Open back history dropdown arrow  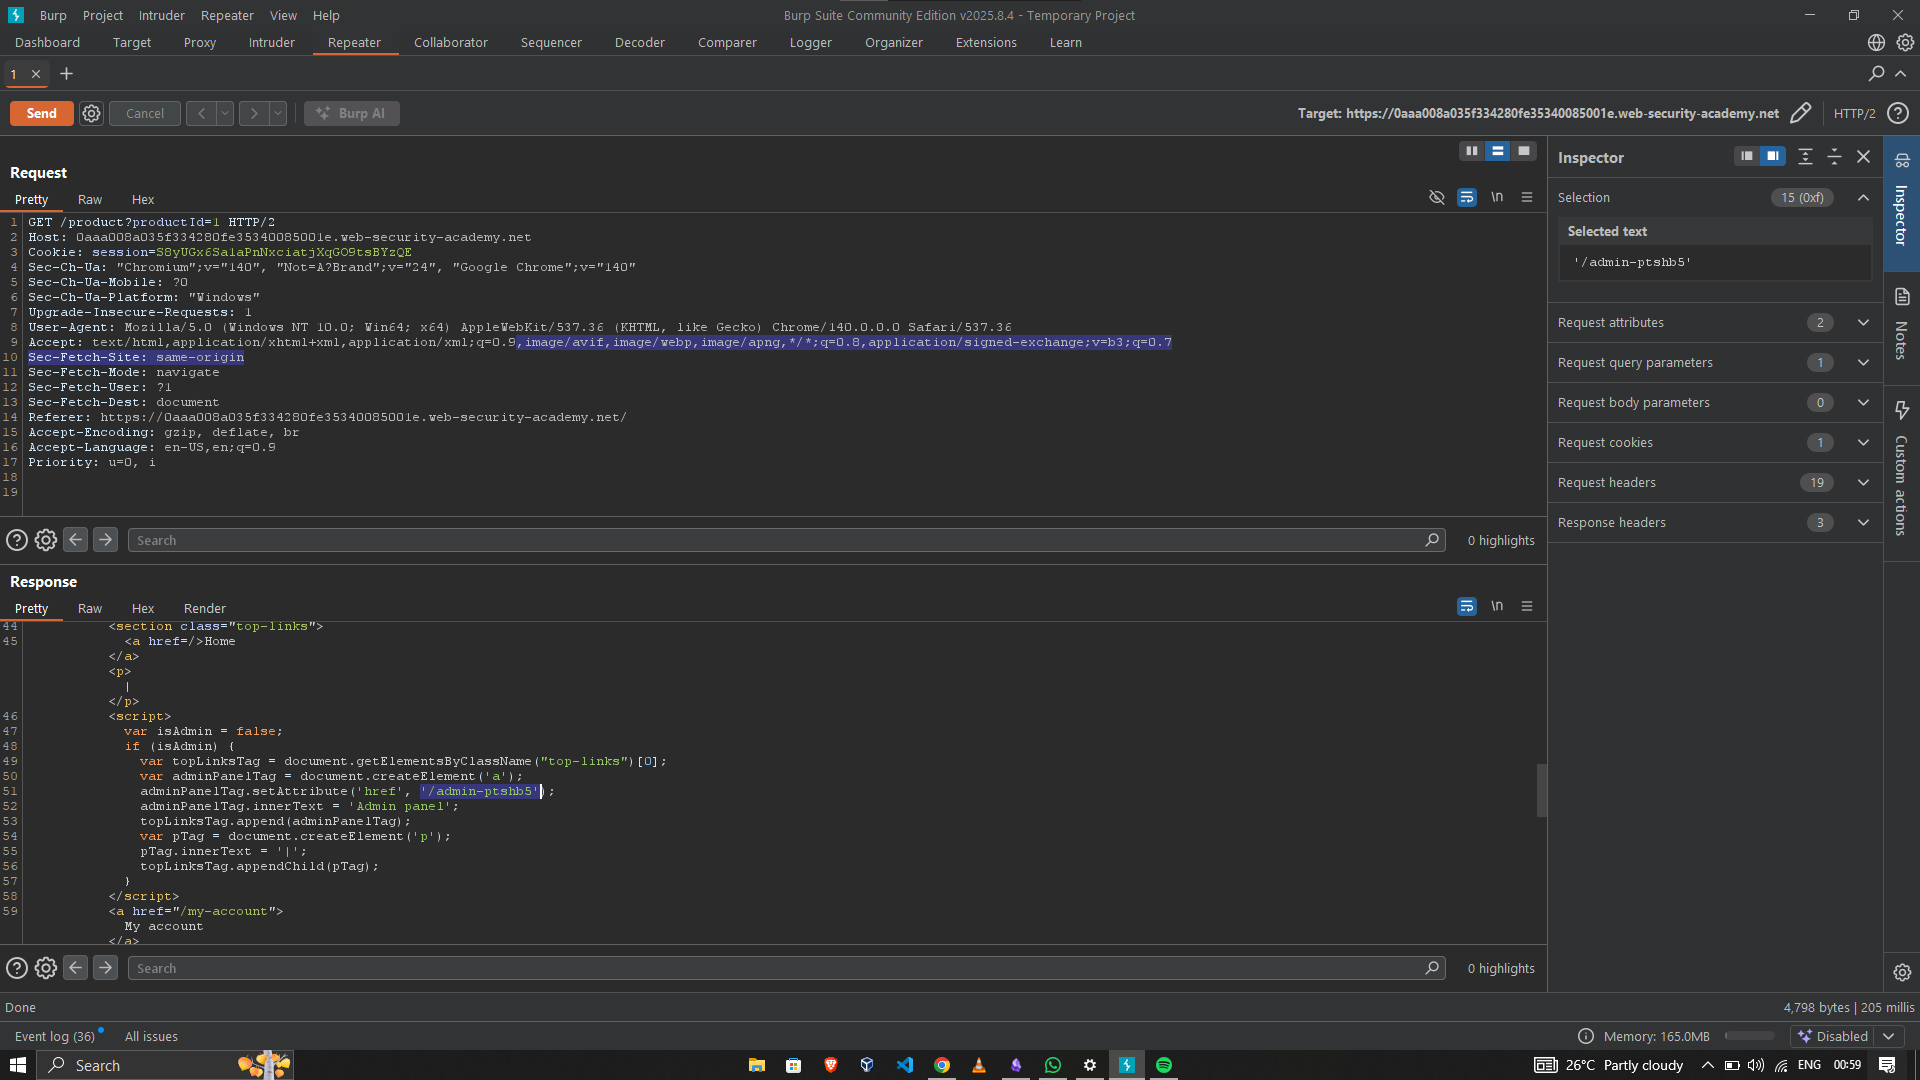[225, 114]
